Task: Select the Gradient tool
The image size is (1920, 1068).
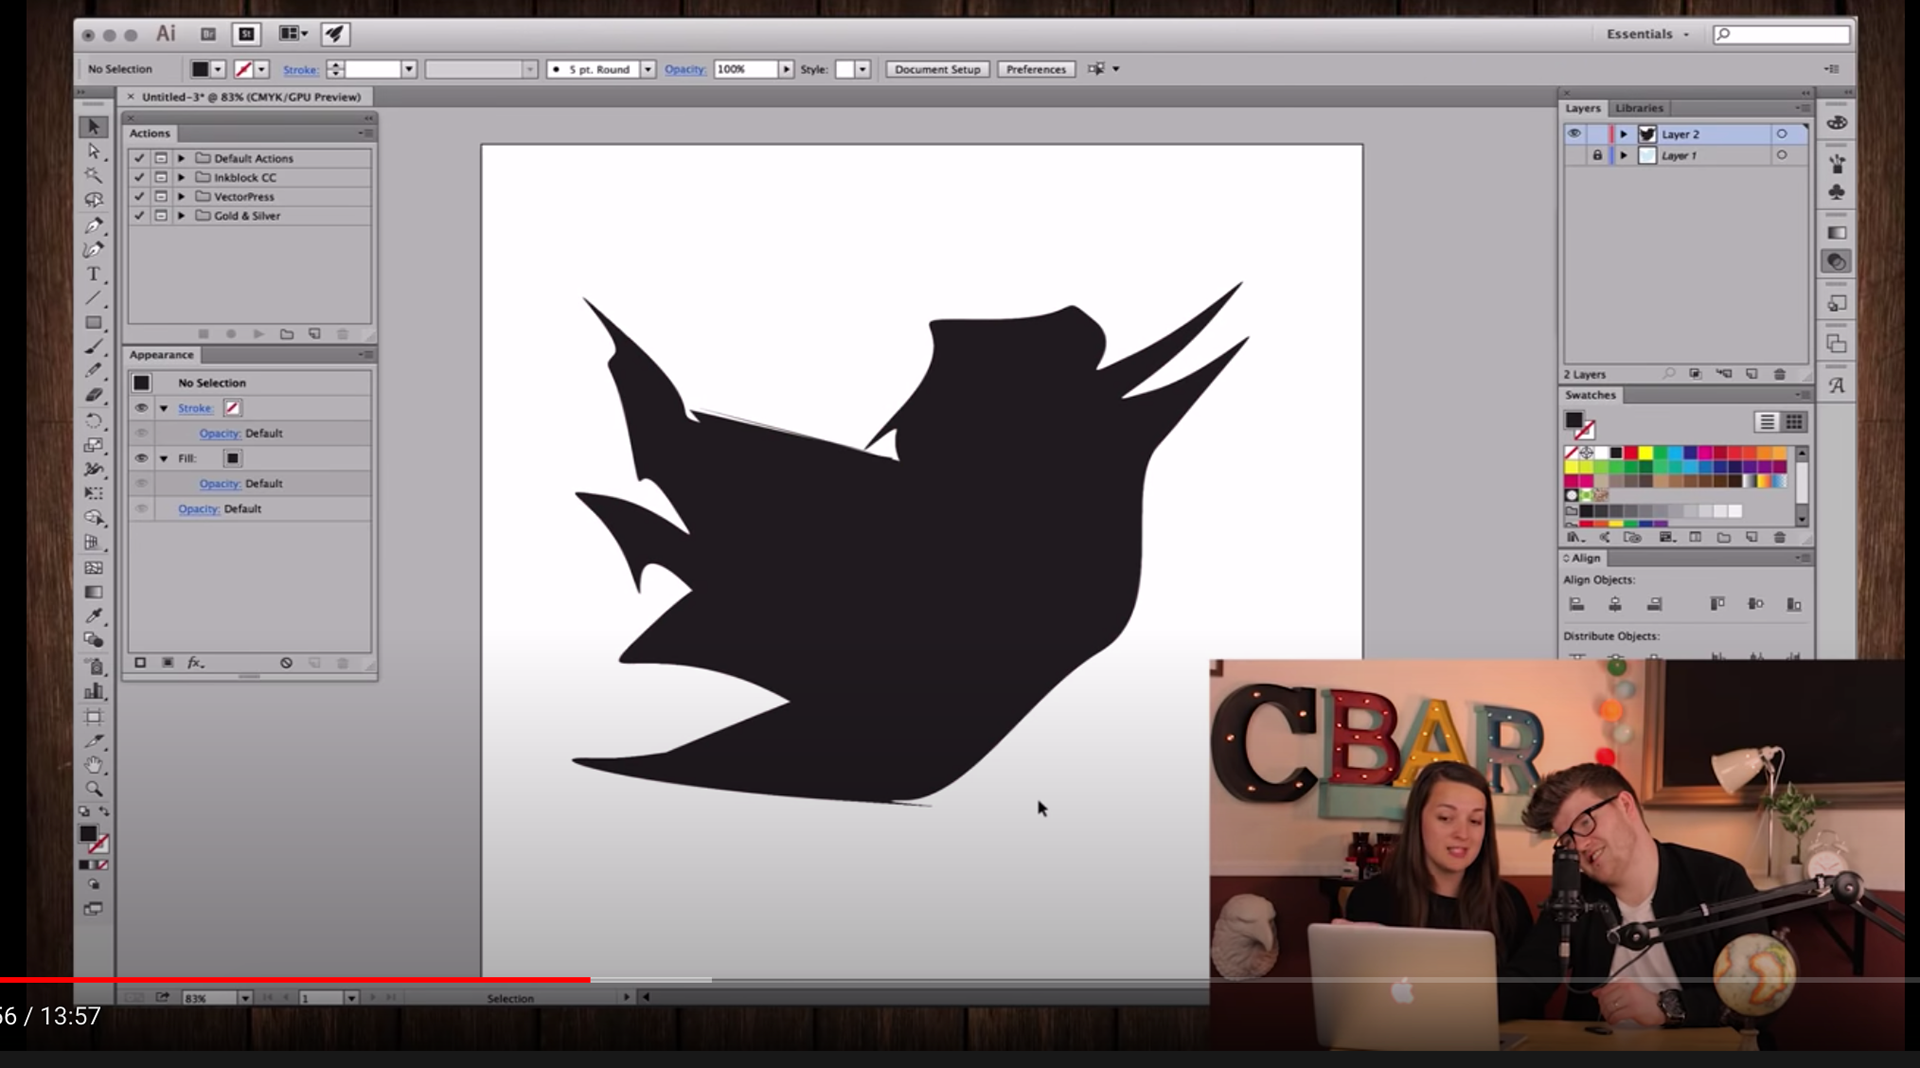Action: tap(93, 592)
